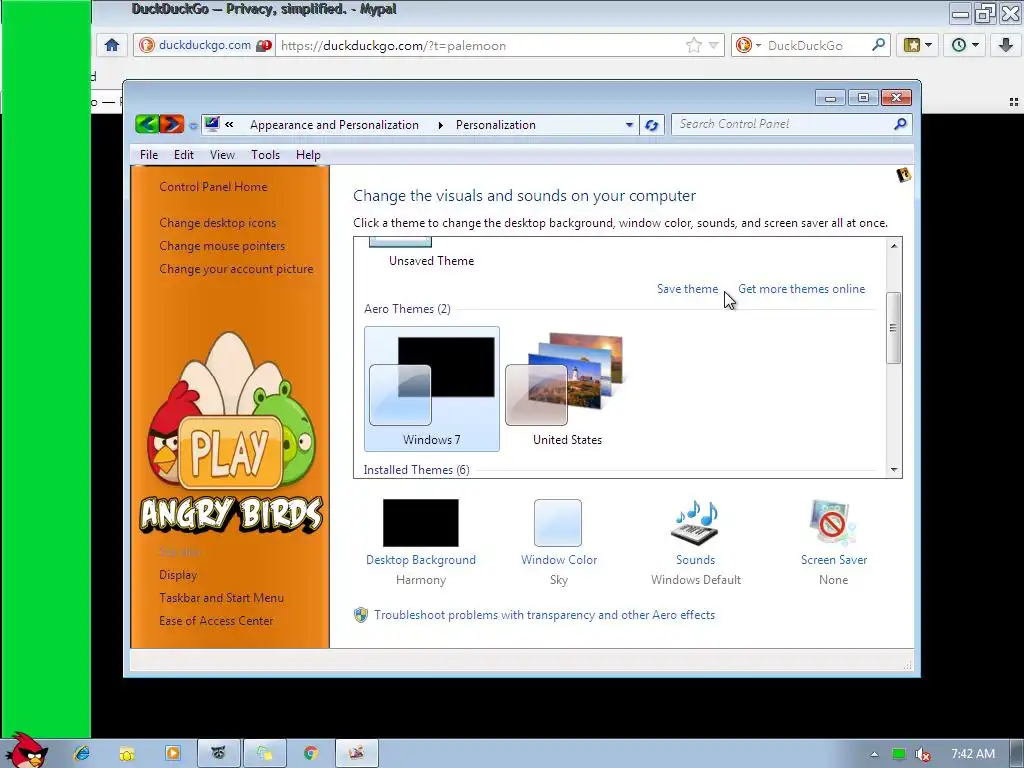Image resolution: width=1024 pixels, height=768 pixels.
Task: Click the theme list scroll up arrow
Action: point(894,246)
